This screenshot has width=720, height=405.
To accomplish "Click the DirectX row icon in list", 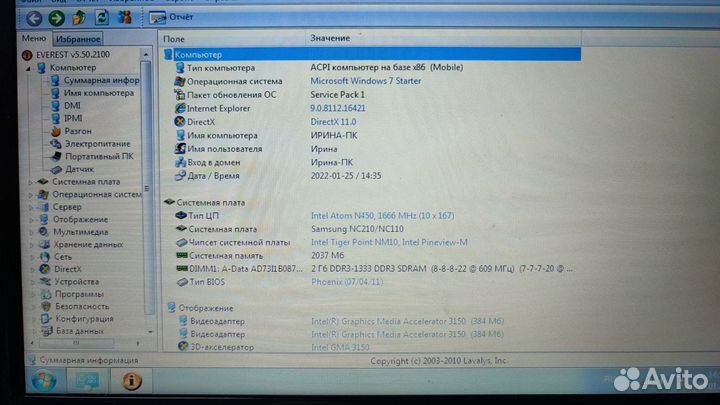I will click(x=180, y=122).
